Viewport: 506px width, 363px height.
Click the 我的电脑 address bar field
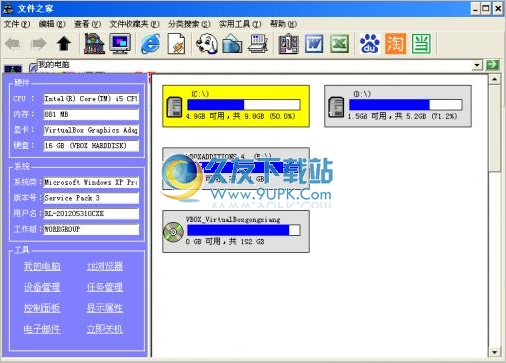click(x=255, y=65)
